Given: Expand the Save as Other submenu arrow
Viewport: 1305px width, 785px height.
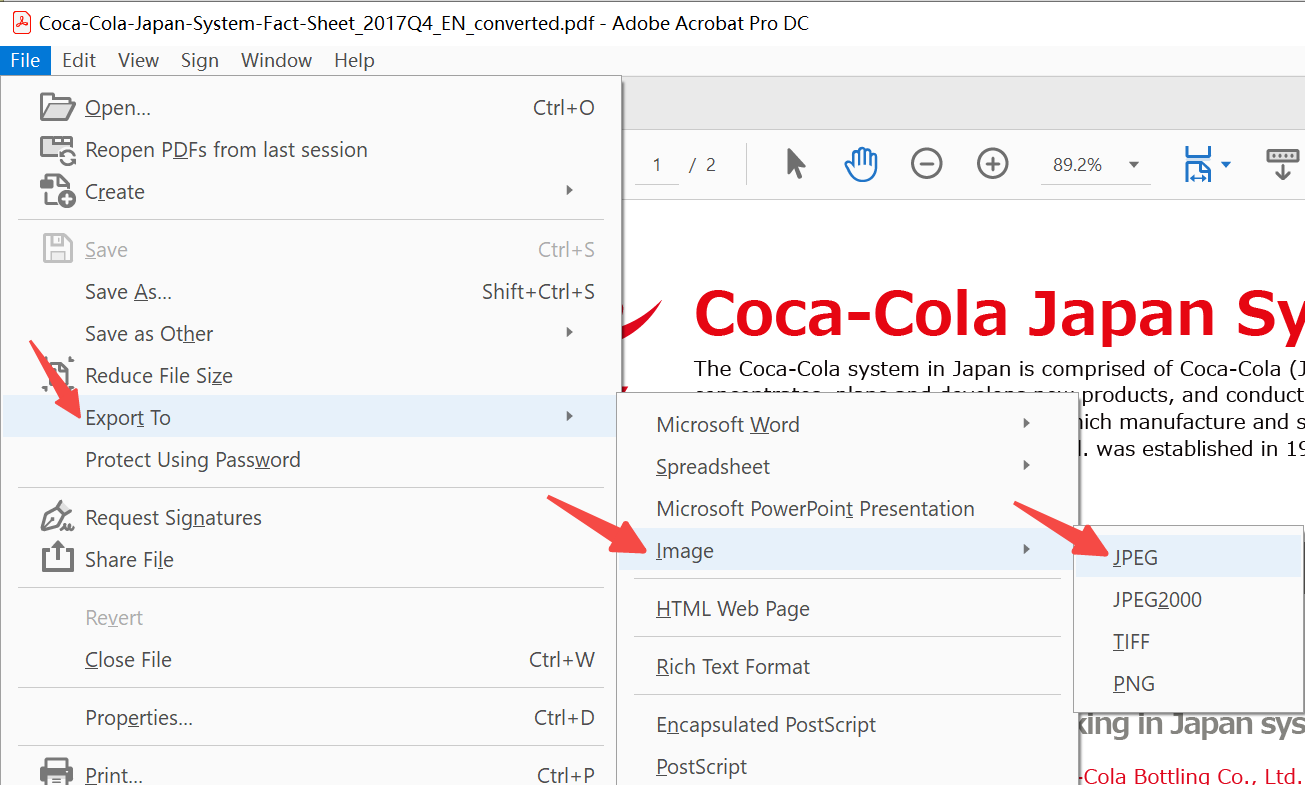Looking at the screenshot, I should 569,332.
